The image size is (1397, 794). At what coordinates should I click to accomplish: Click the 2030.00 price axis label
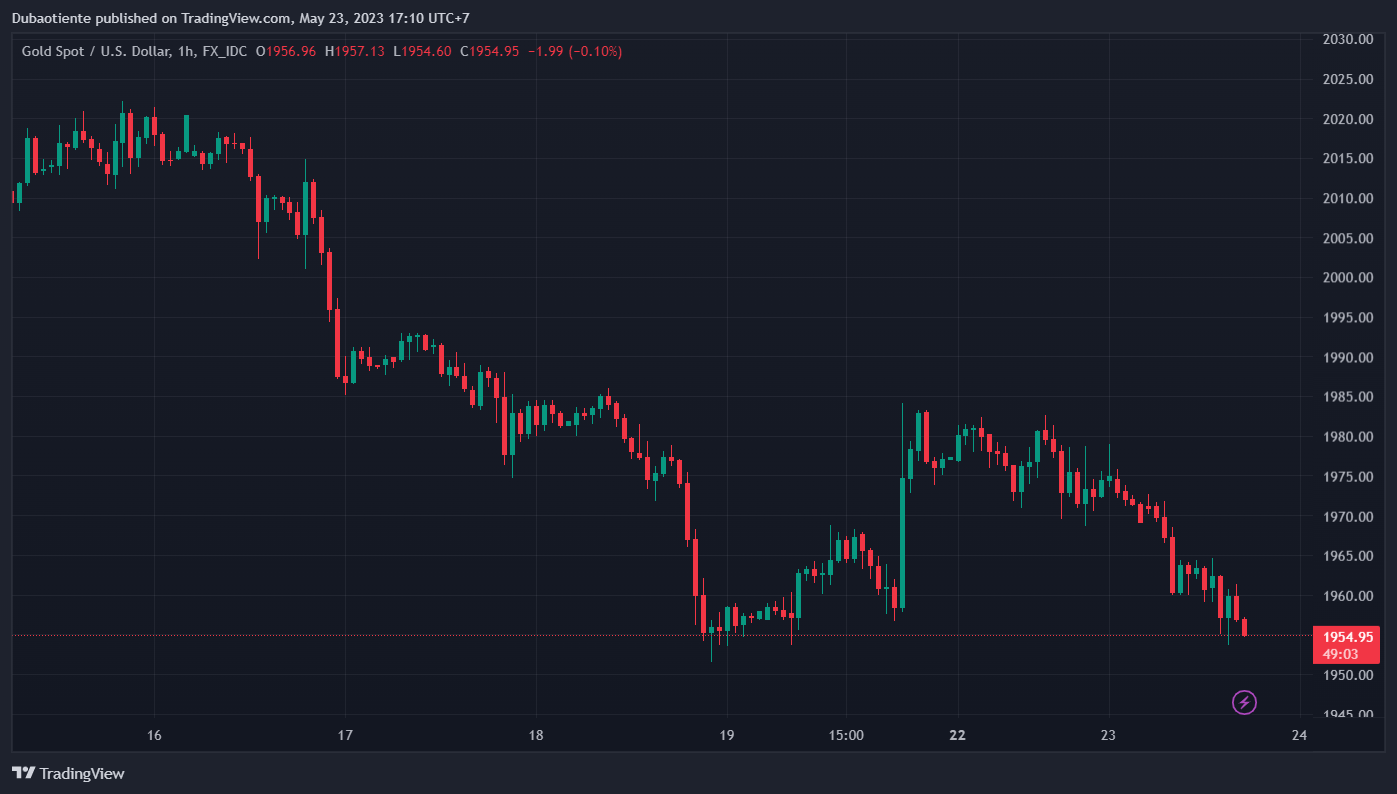point(1346,39)
